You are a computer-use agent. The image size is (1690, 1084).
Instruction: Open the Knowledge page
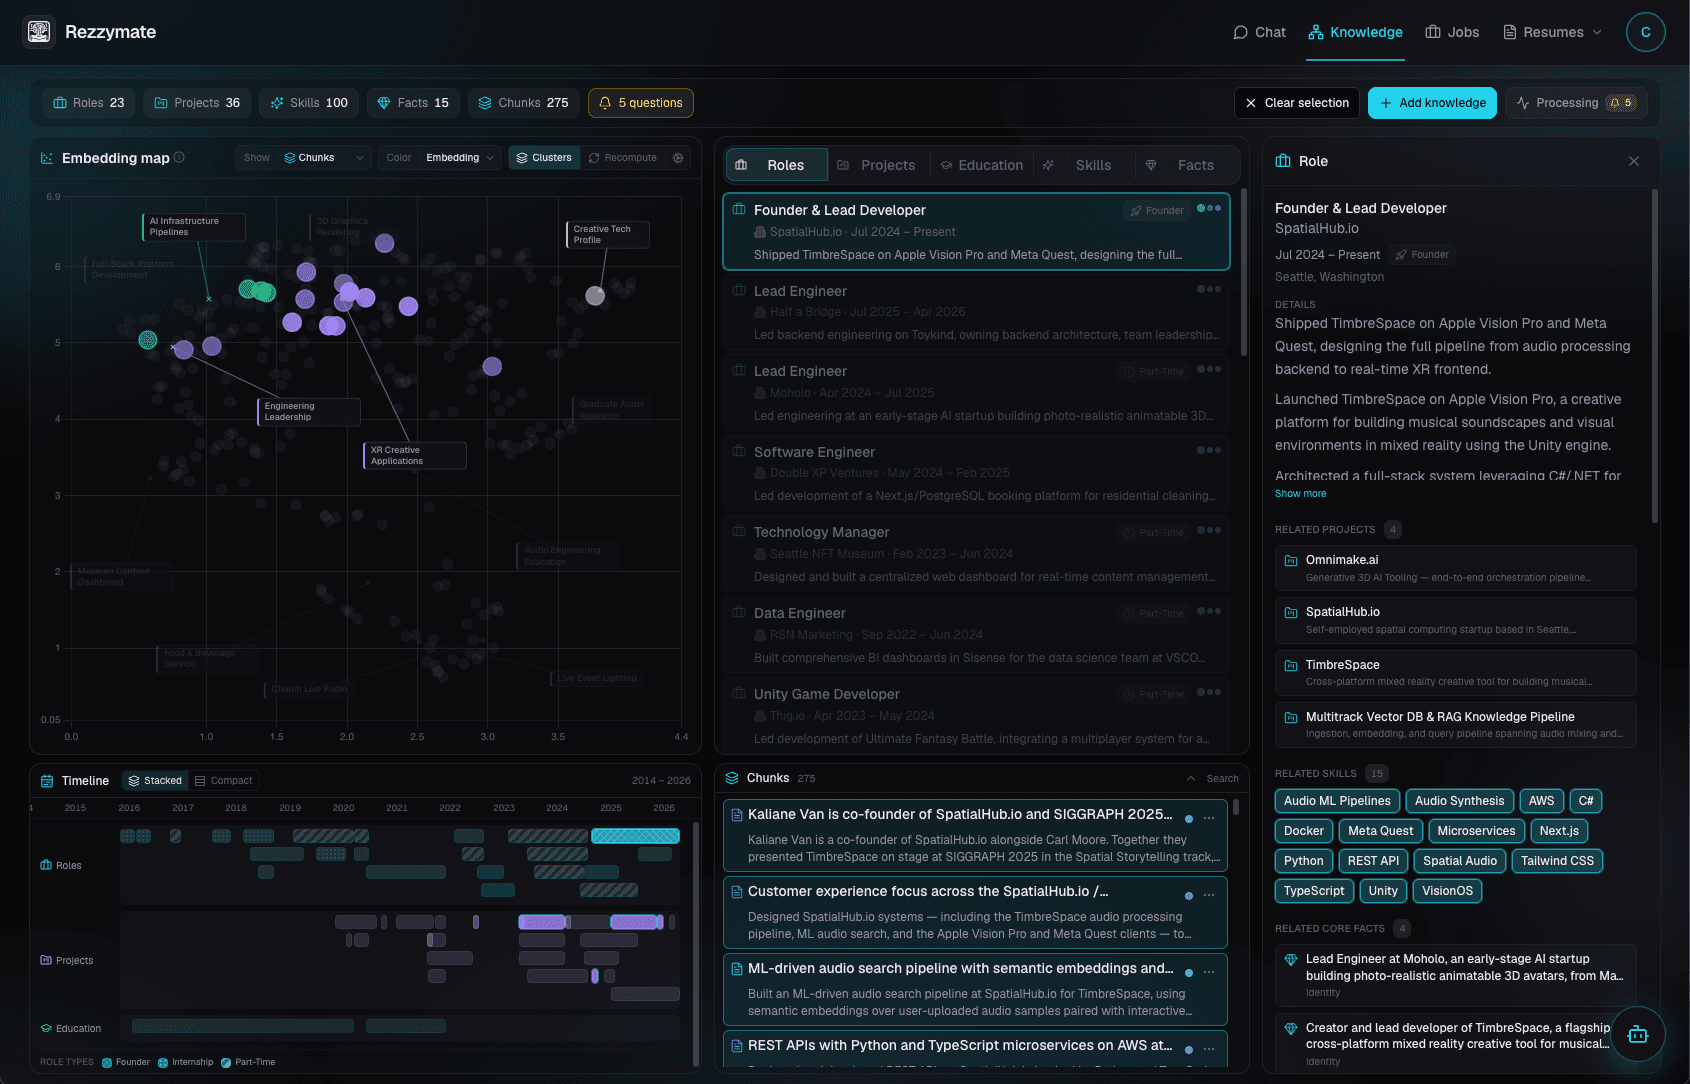tap(1356, 32)
